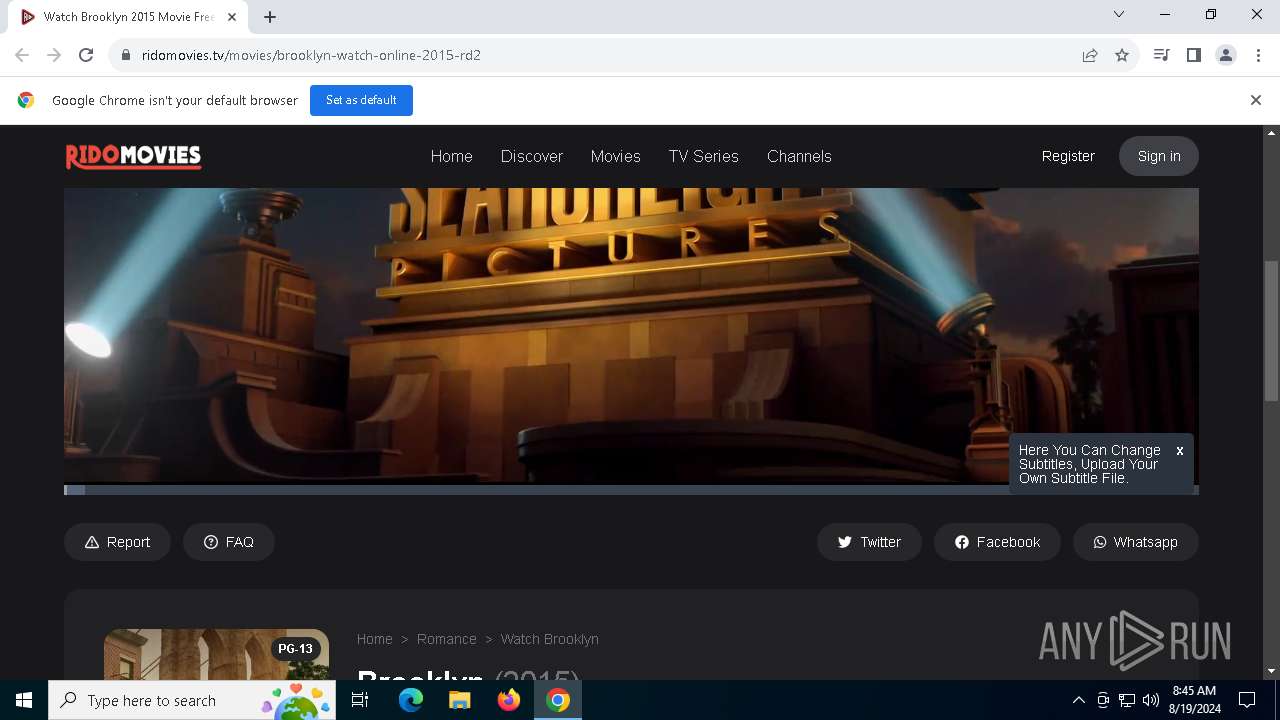This screenshot has width=1280, height=720.
Task: Select the Watch Brooklyn 2015 tab
Action: pos(129,17)
